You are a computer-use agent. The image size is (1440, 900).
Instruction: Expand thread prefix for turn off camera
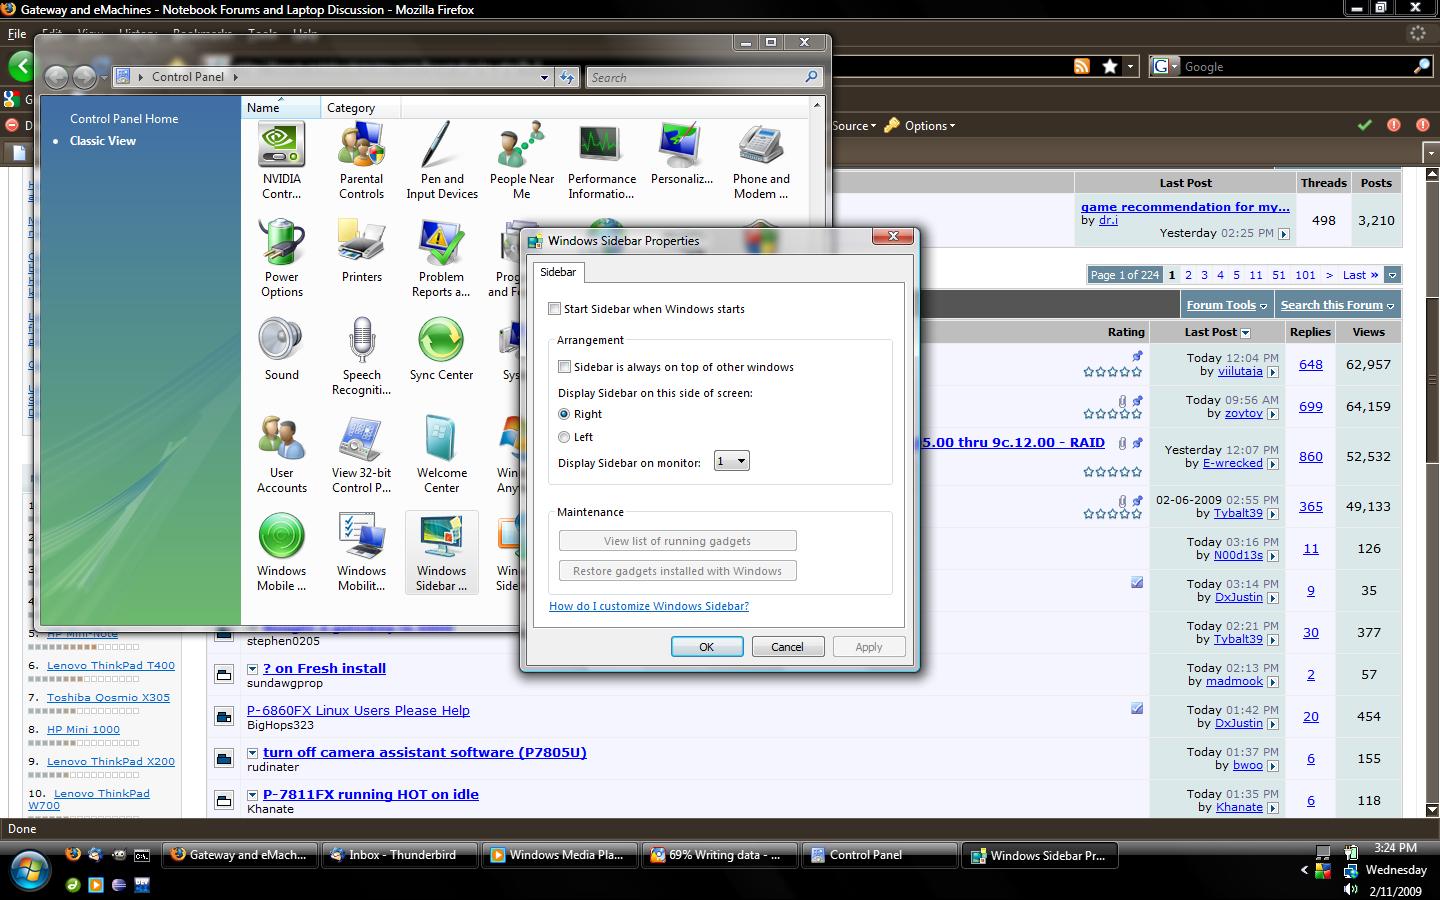tap(253, 753)
